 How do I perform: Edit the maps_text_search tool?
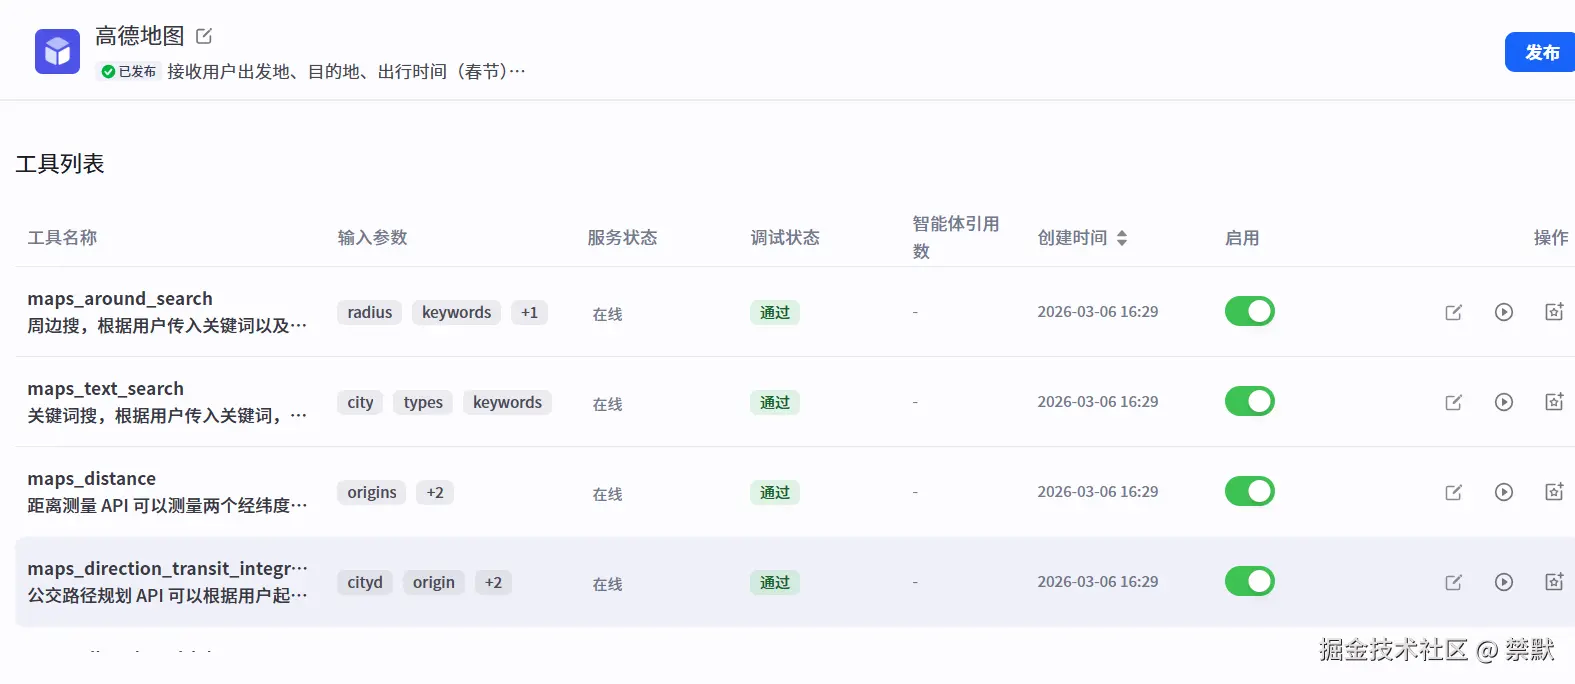click(x=1453, y=402)
